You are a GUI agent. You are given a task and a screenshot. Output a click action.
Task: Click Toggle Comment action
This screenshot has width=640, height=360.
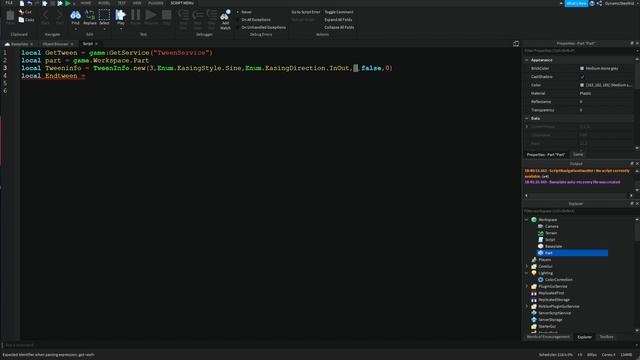339,12
